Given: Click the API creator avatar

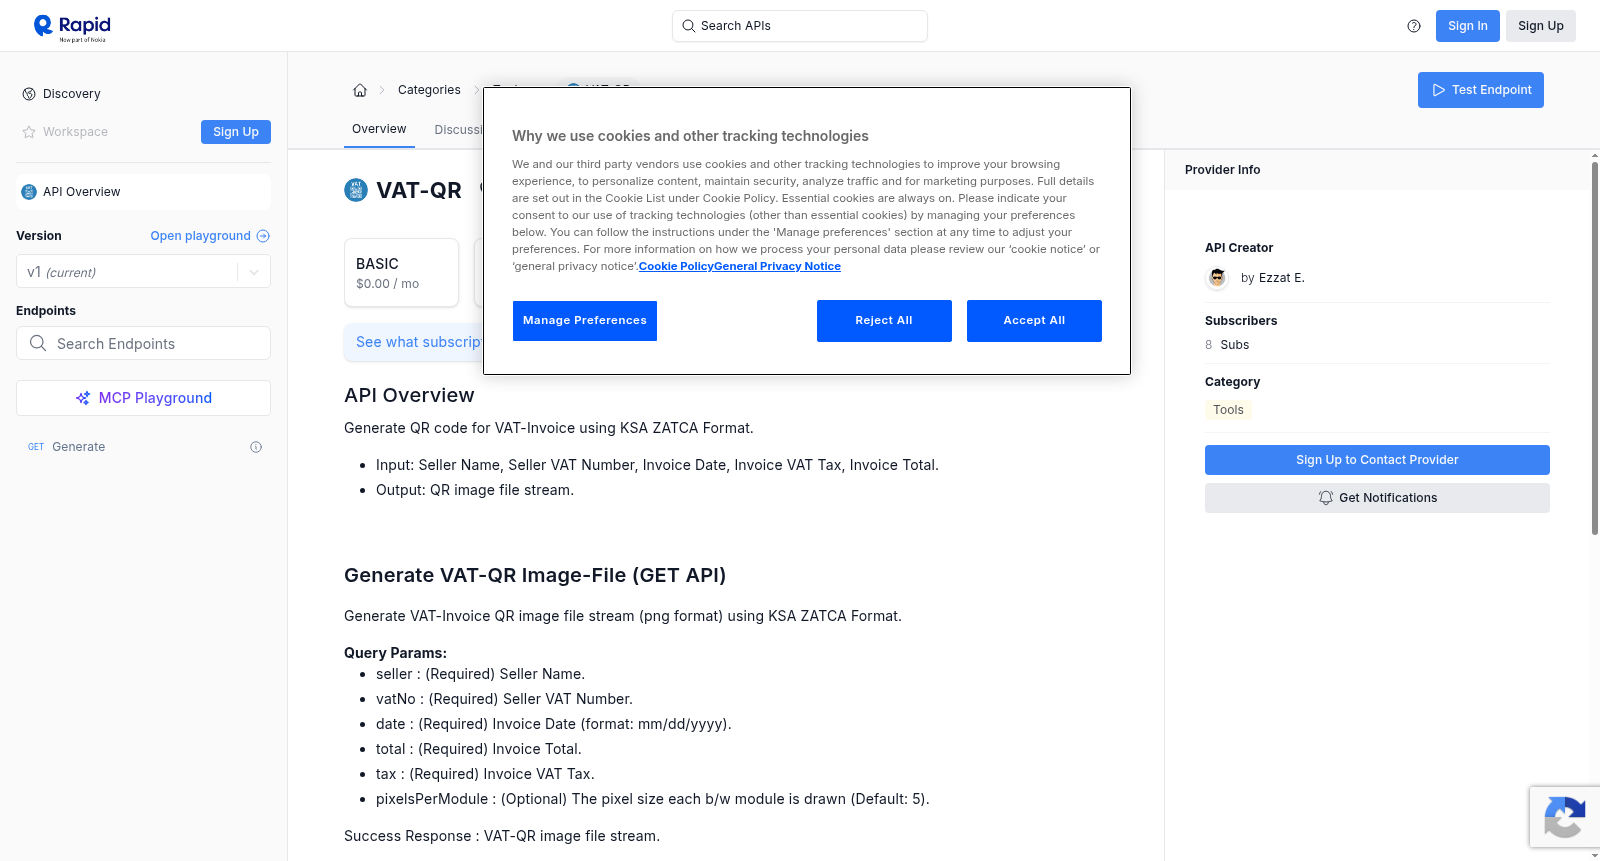Looking at the screenshot, I should [1217, 278].
